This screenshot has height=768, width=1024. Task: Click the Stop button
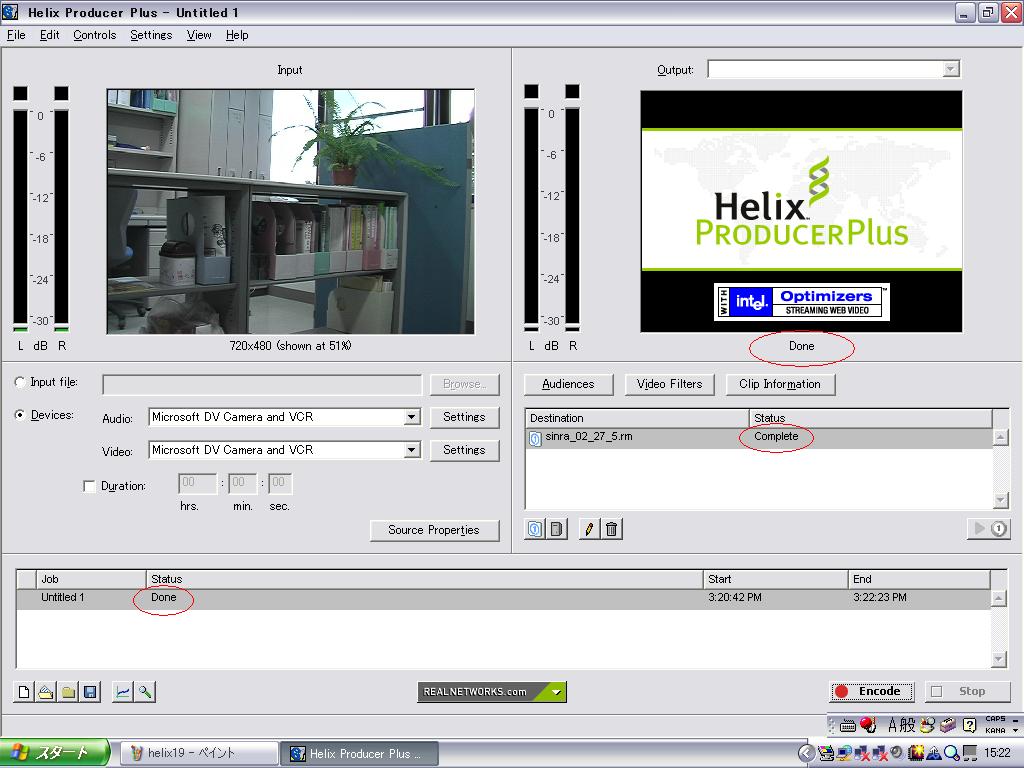pyautogui.click(x=967, y=692)
